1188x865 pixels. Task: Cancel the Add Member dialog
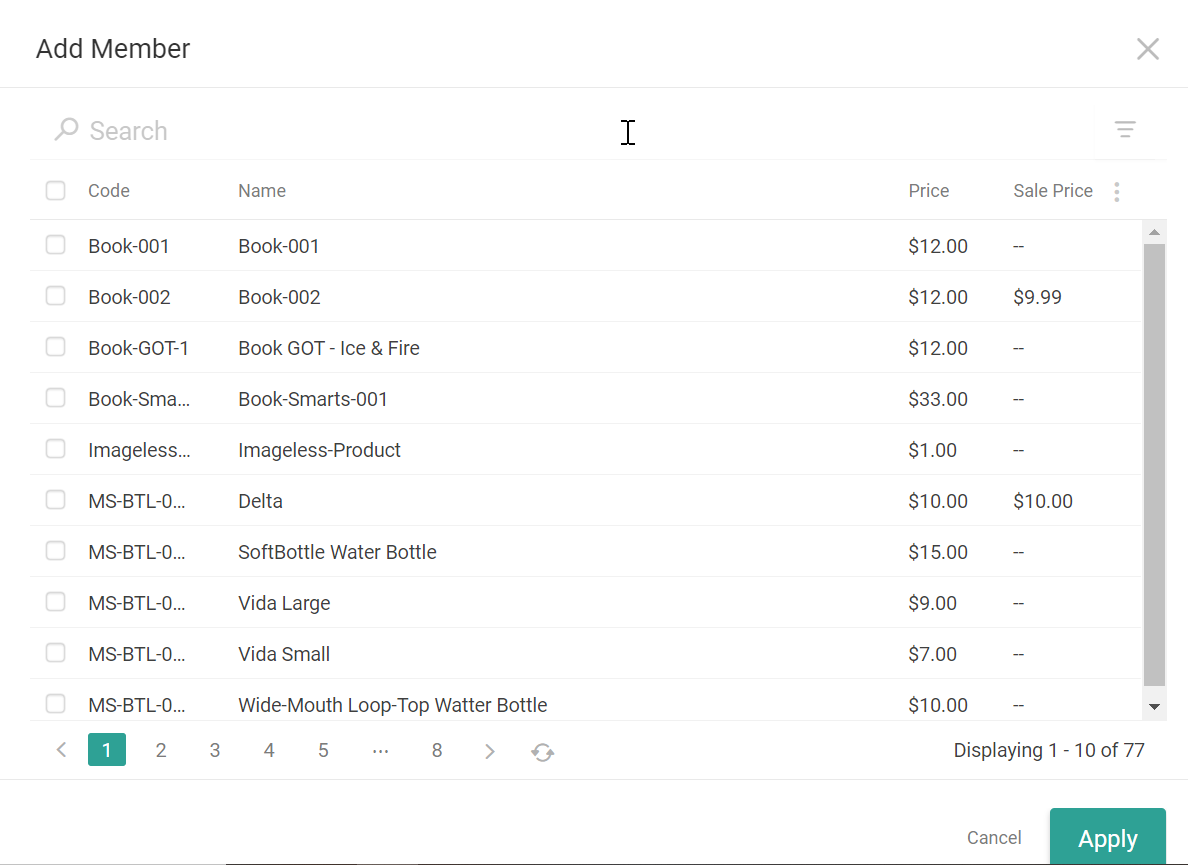coord(994,838)
